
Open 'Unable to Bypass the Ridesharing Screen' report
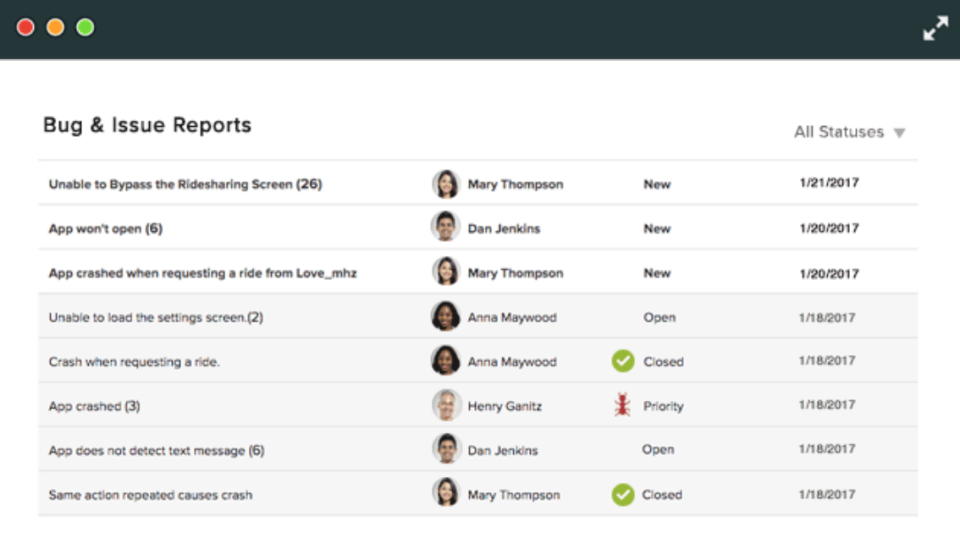185,184
